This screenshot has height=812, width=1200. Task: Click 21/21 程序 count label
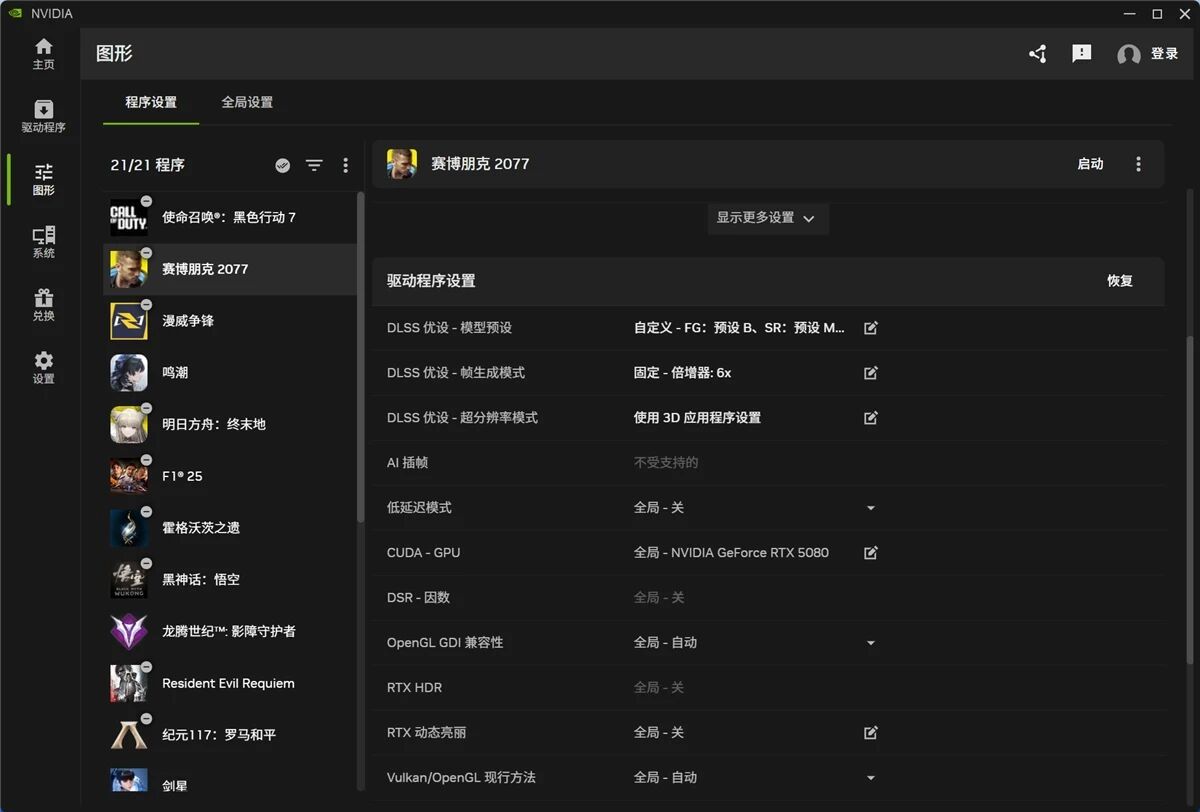(x=148, y=165)
